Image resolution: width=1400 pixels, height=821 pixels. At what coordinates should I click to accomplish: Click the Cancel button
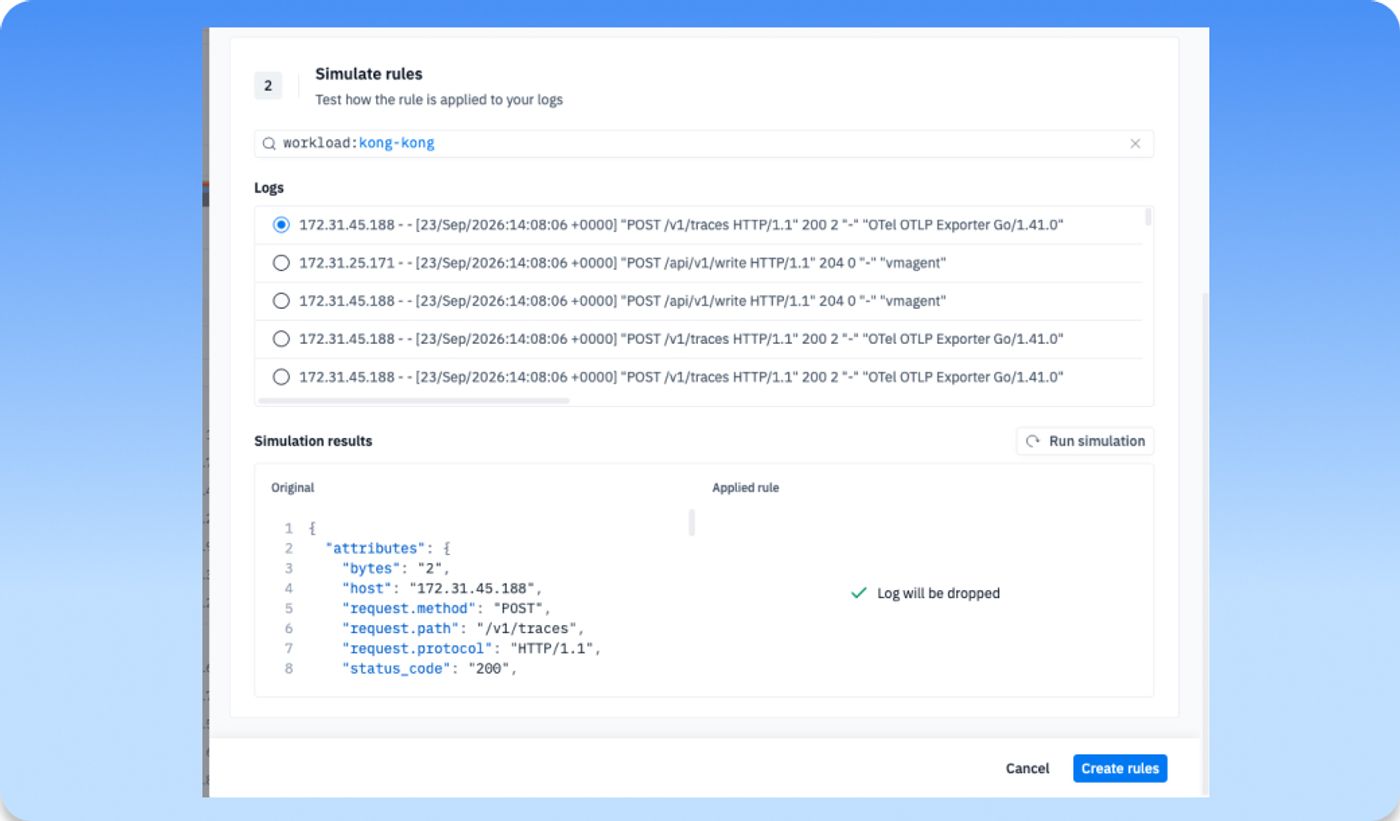(x=1027, y=768)
